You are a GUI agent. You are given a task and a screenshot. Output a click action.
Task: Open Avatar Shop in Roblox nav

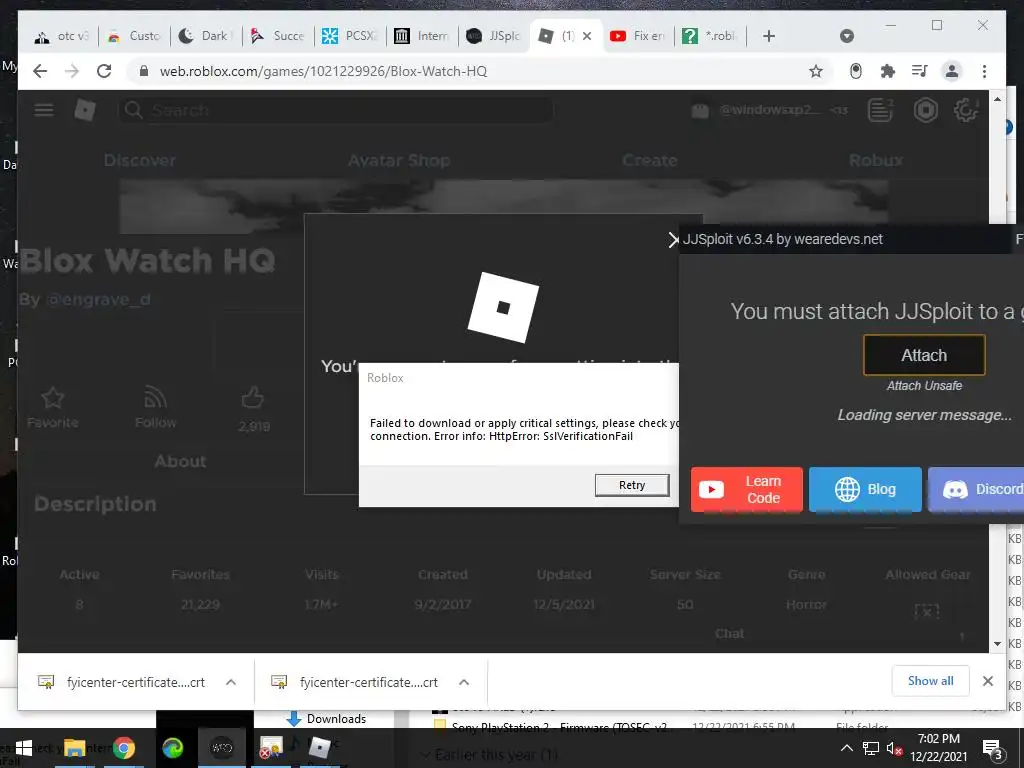coord(399,161)
